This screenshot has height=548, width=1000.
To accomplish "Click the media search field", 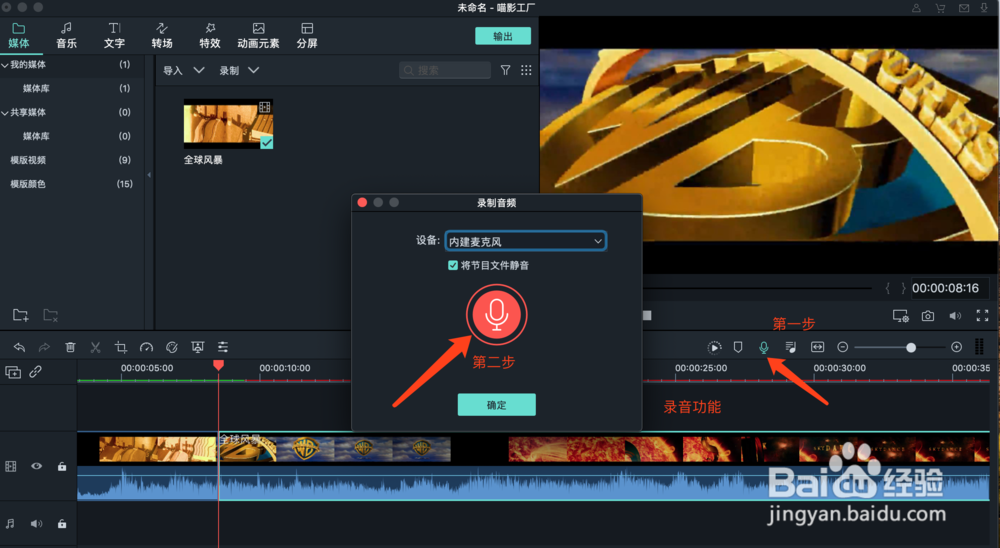I will point(445,70).
